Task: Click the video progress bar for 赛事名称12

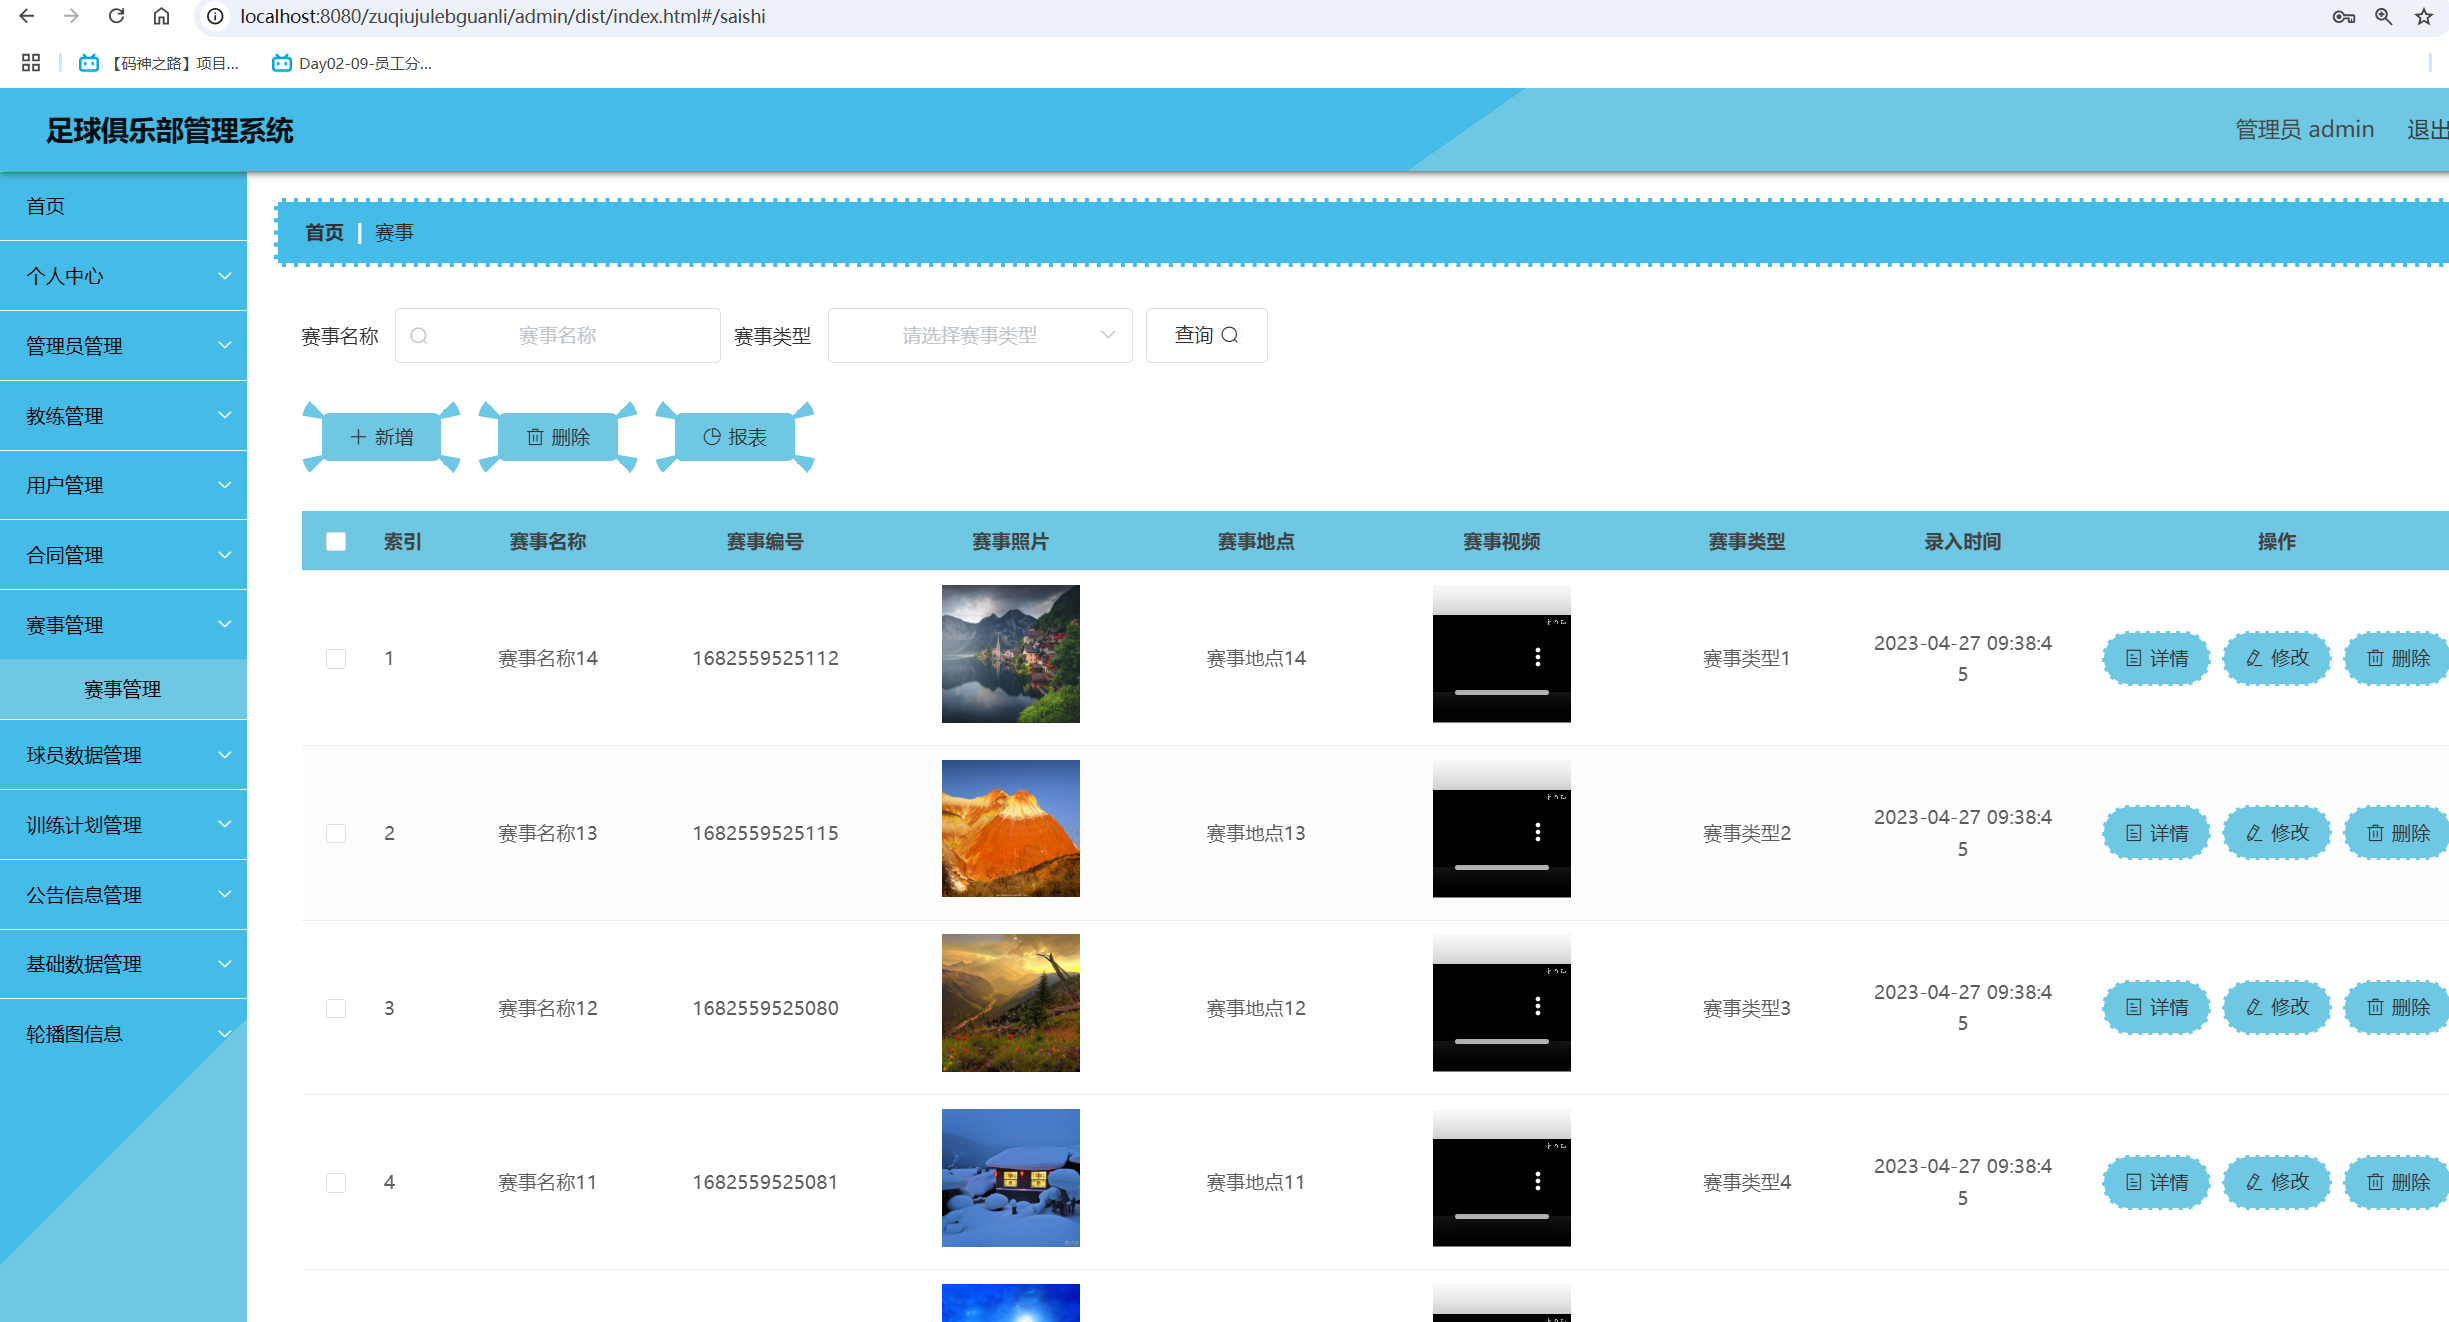Action: click(x=1502, y=1041)
